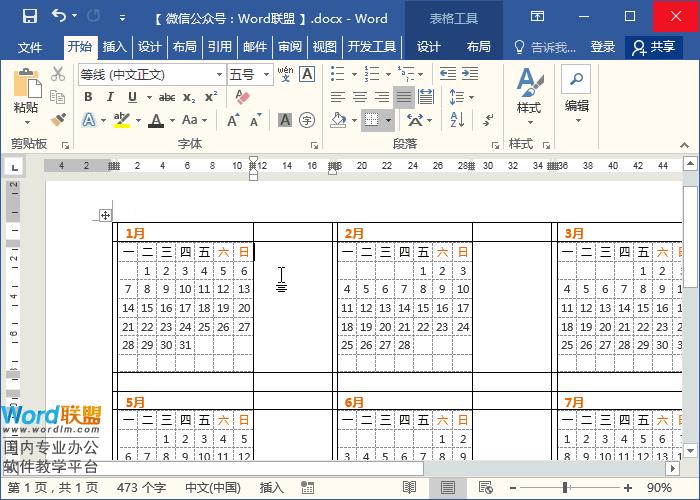Image resolution: width=700 pixels, height=500 pixels.
Task: Expand the borders dropdown arrow
Action: [x=388, y=120]
